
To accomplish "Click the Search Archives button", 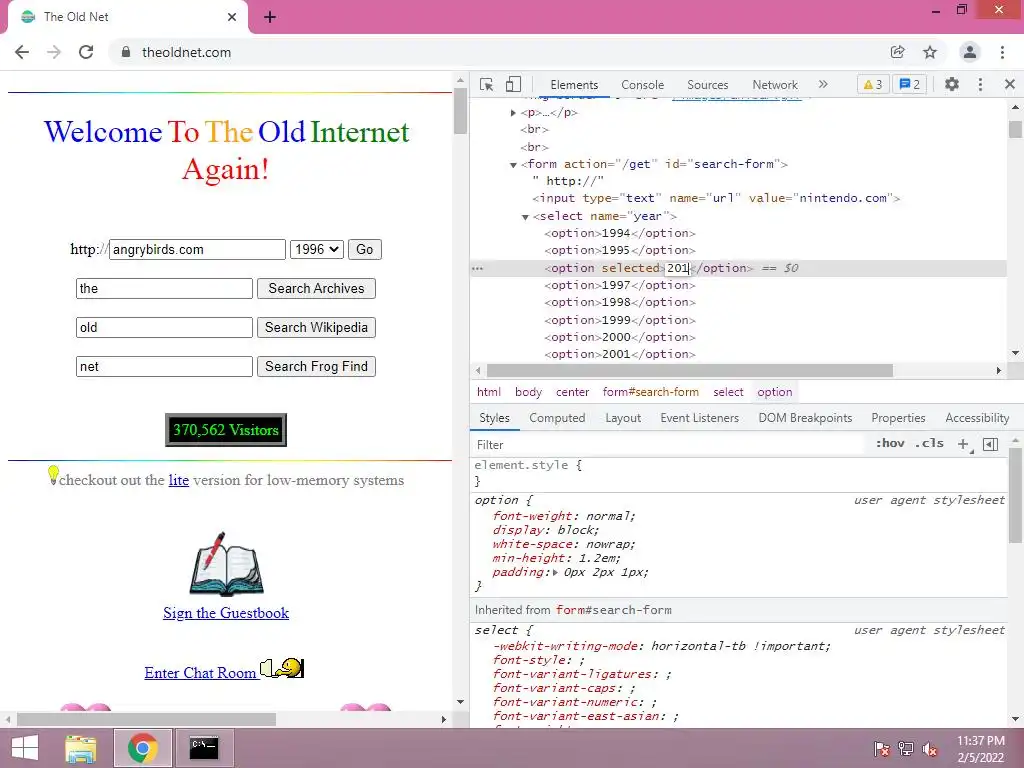I will tap(316, 289).
